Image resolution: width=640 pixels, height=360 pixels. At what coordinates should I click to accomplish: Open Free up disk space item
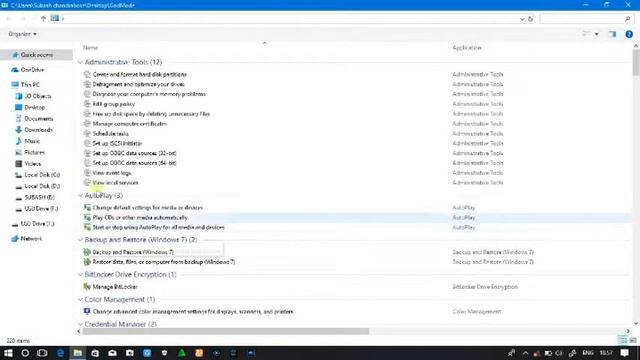click(151, 114)
